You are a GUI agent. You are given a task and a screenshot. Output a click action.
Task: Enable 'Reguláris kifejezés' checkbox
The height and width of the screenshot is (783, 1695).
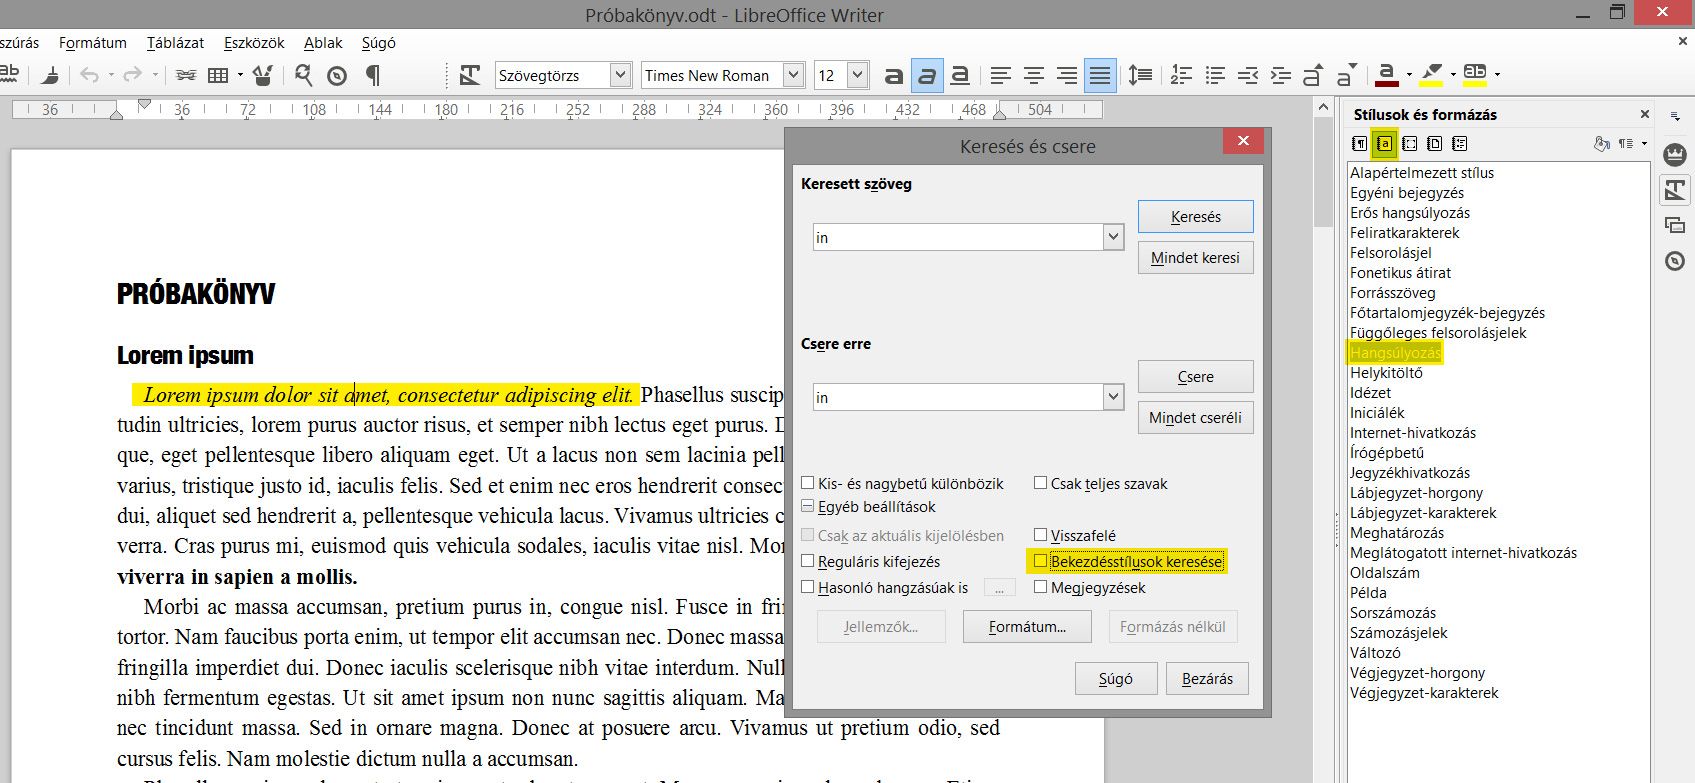[808, 561]
